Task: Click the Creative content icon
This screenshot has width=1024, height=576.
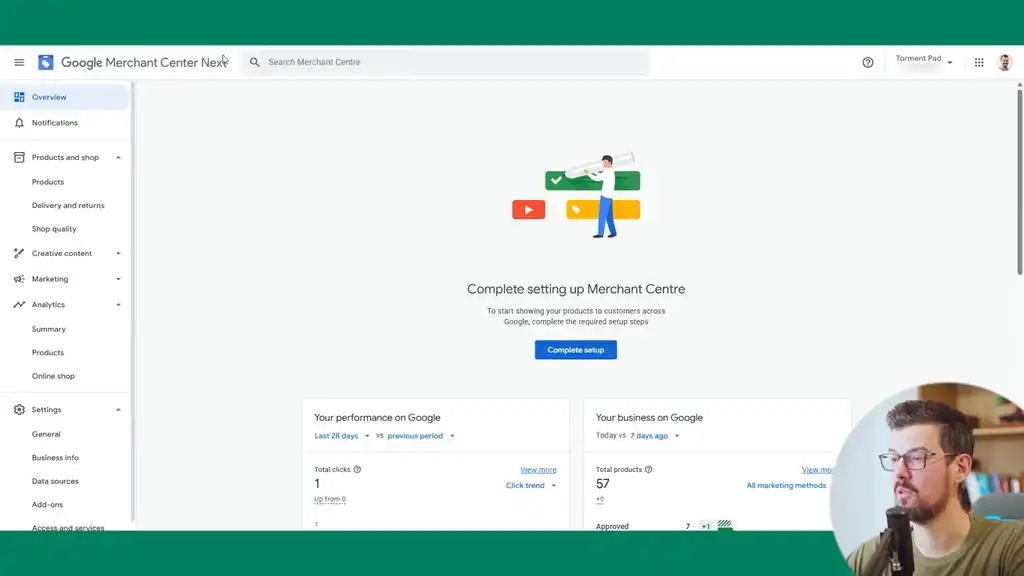Action: point(19,253)
